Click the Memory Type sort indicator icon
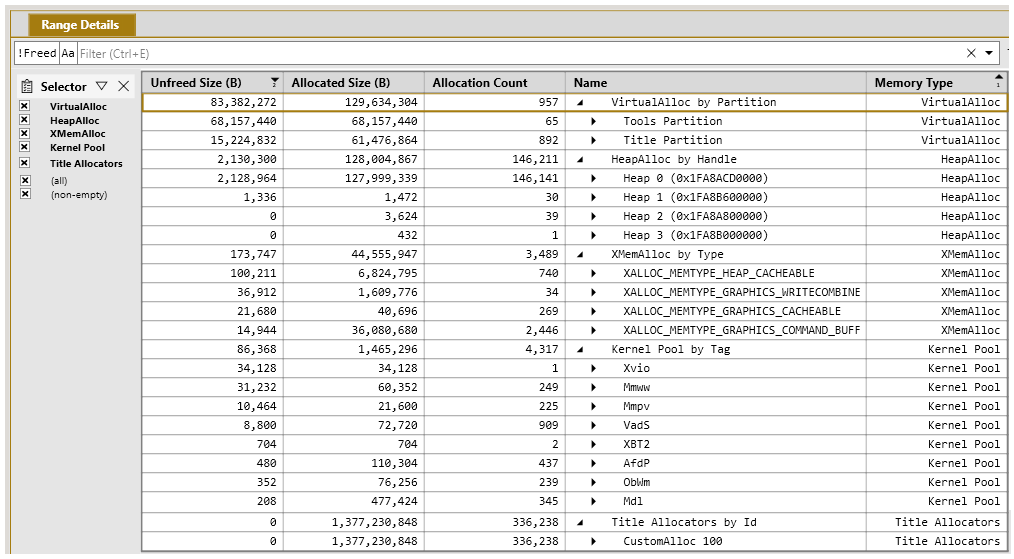This screenshot has height=559, width=1014. (998, 81)
